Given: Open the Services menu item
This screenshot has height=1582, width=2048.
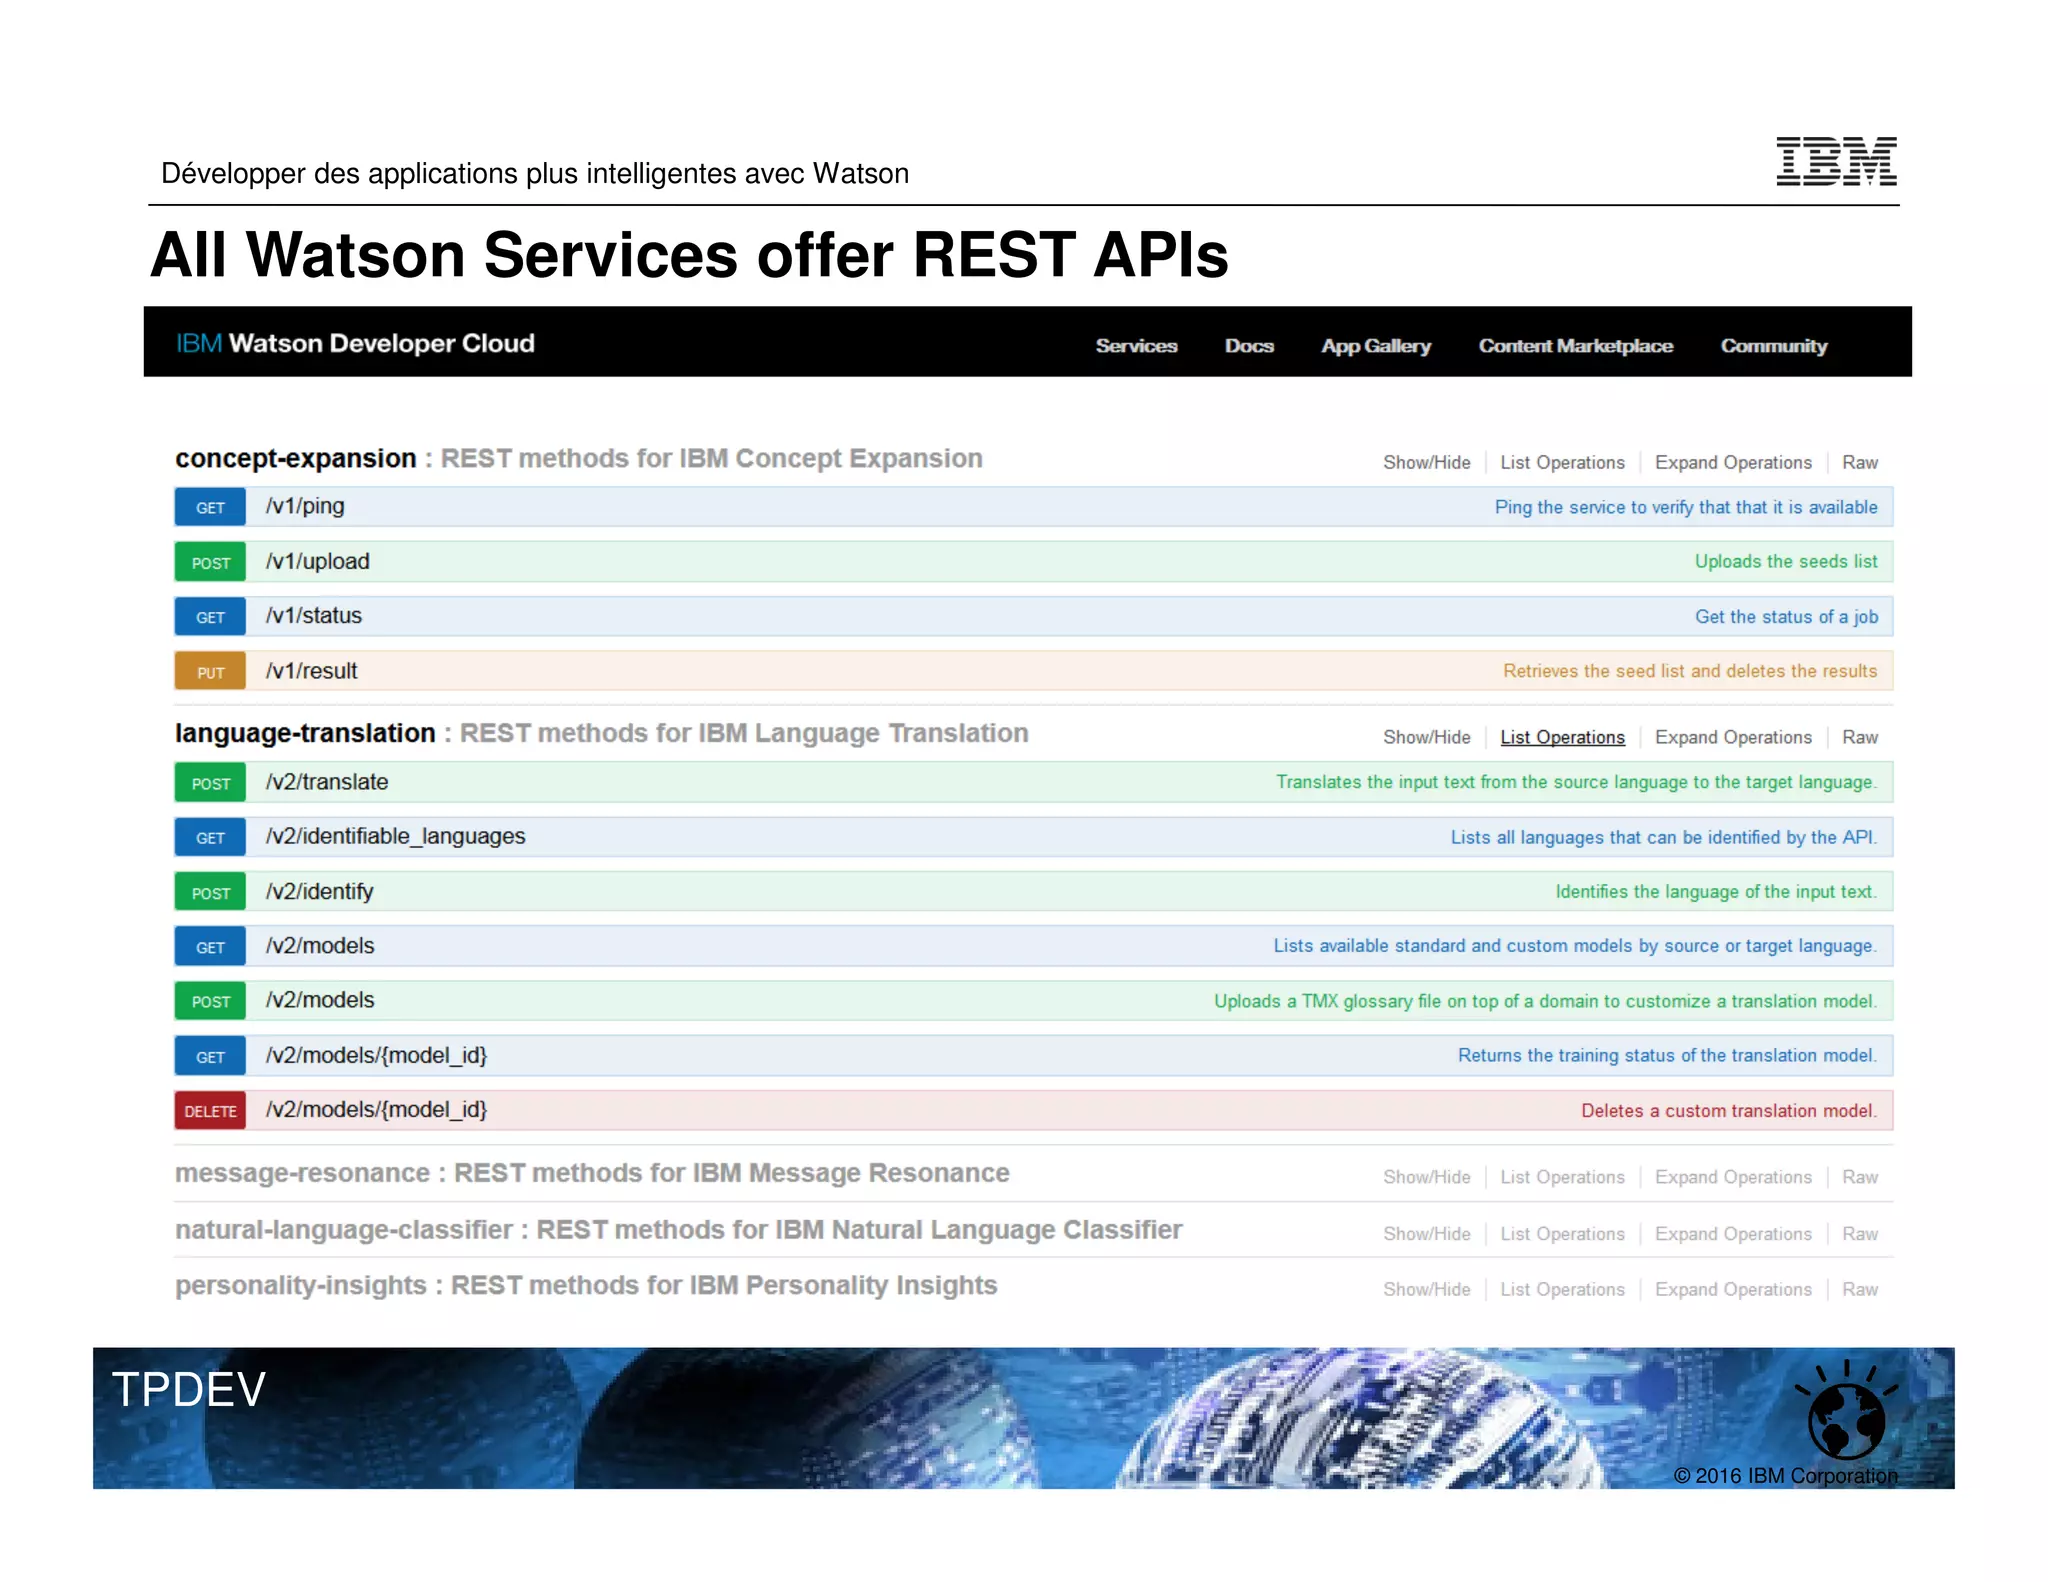Looking at the screenshot, I should click(1136, 346).
